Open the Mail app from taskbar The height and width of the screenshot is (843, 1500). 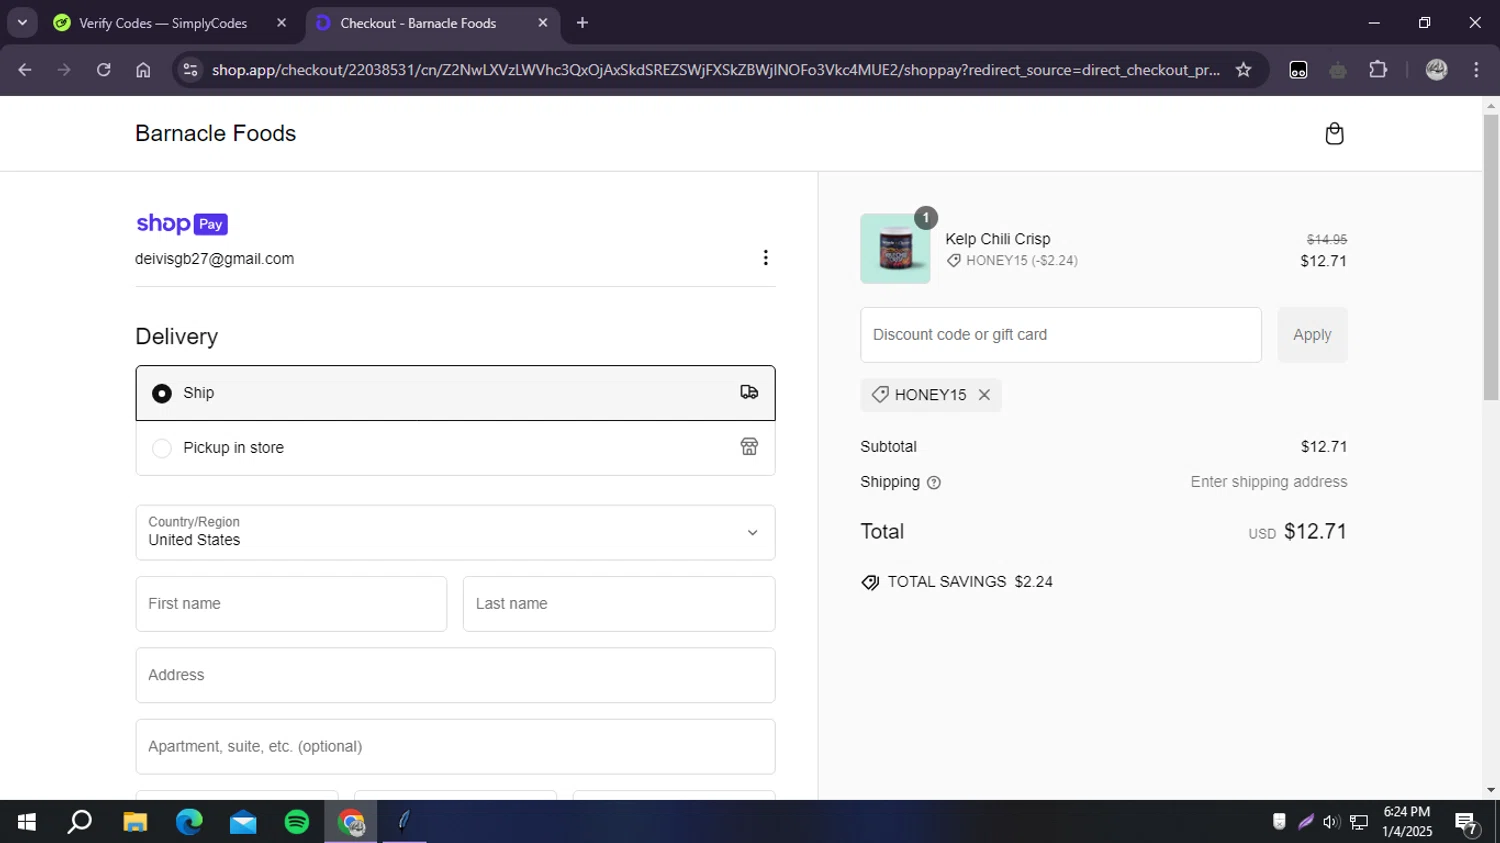click(243, 822)
